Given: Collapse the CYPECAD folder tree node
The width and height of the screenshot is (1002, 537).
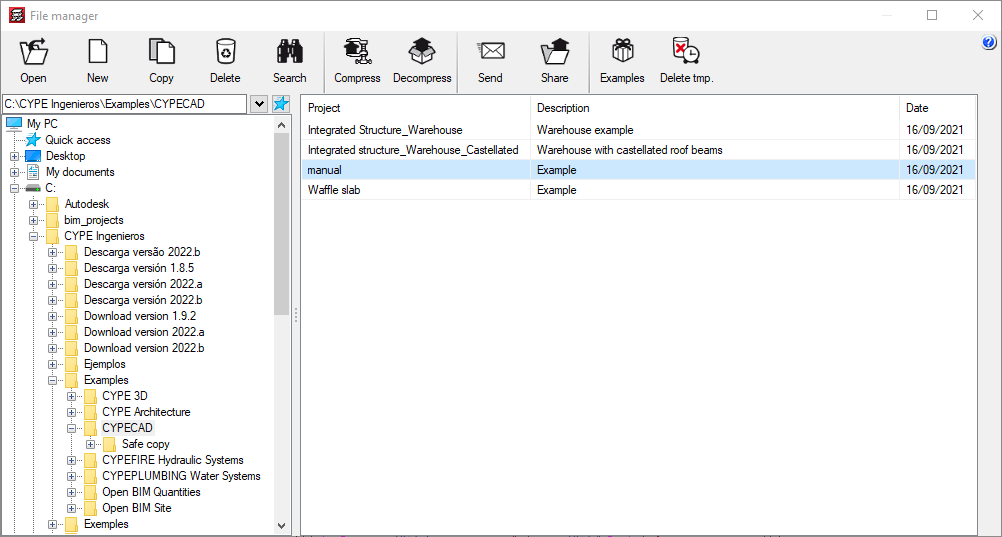Looking at the screenshot, I should pos(72,428).
